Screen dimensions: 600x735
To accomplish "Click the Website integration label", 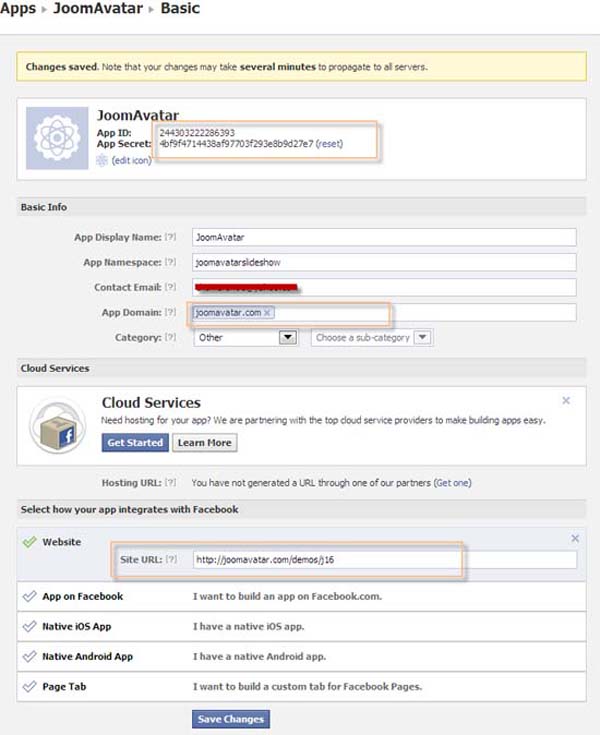I will point(61,542).
